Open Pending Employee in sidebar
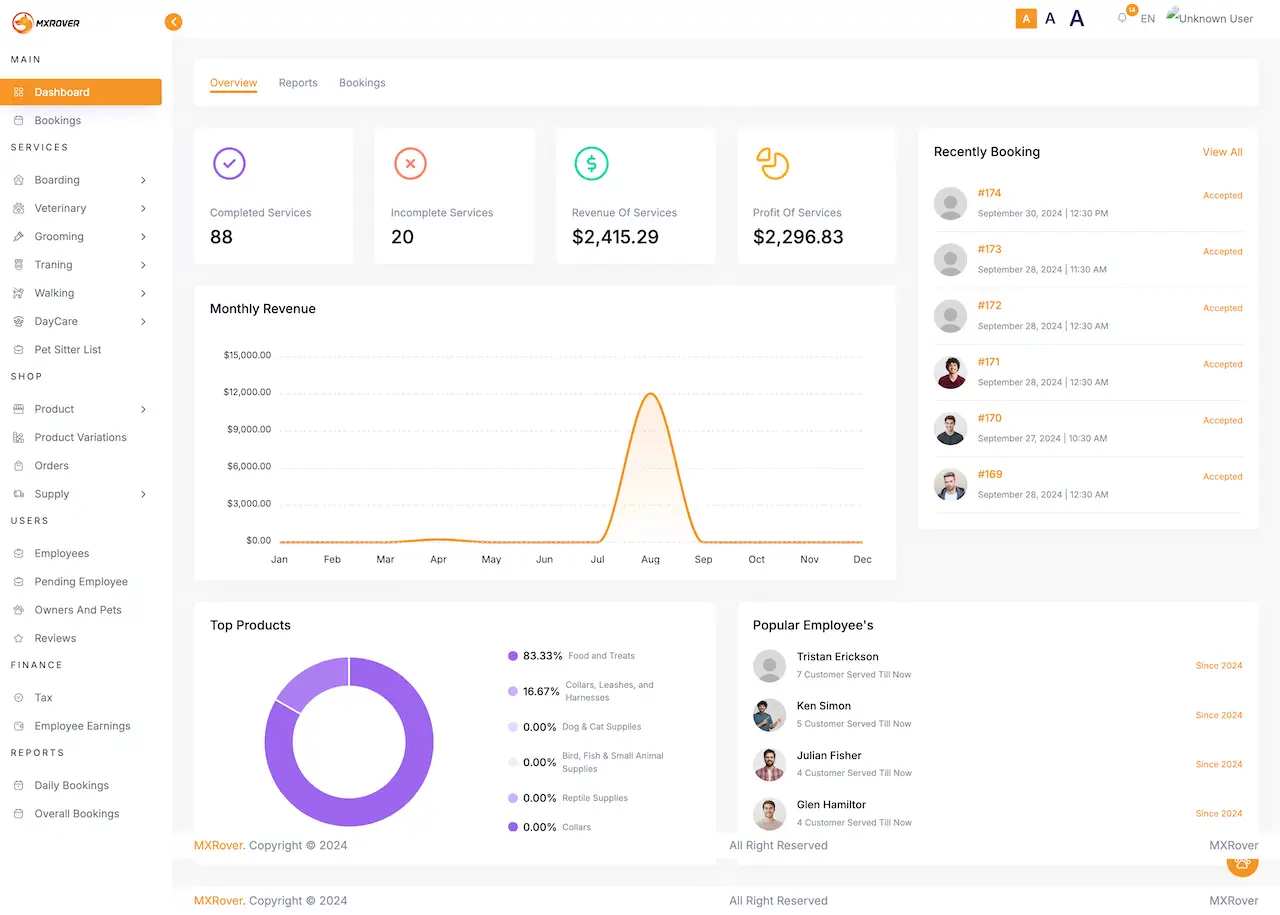This screenshot has width=1280, height=915. [81, 582]
